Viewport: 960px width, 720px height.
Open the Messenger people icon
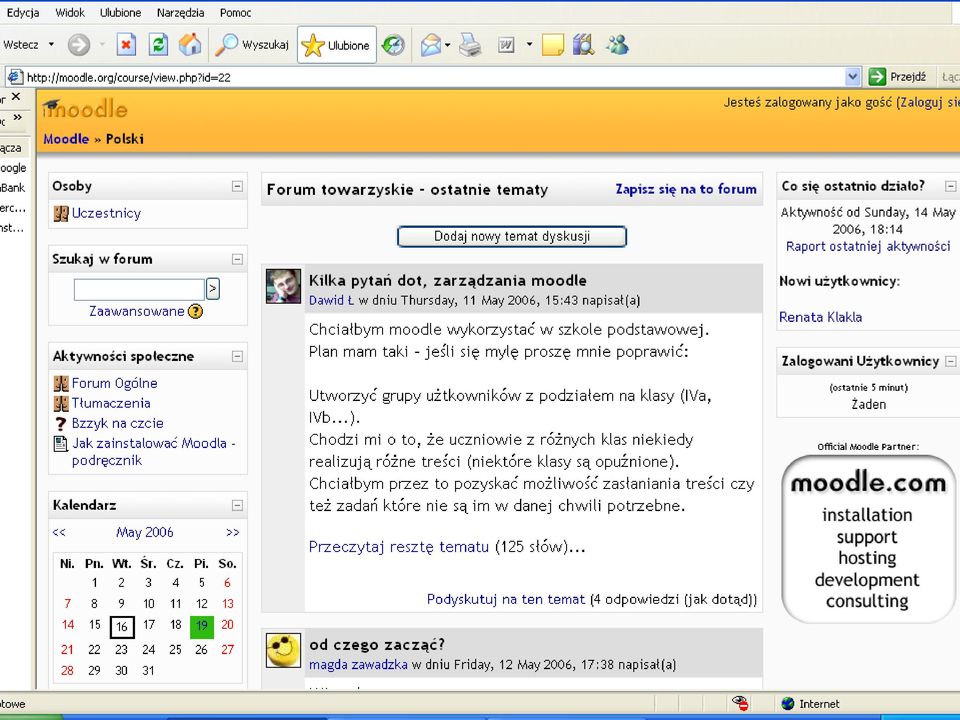(x=617, y=45)
